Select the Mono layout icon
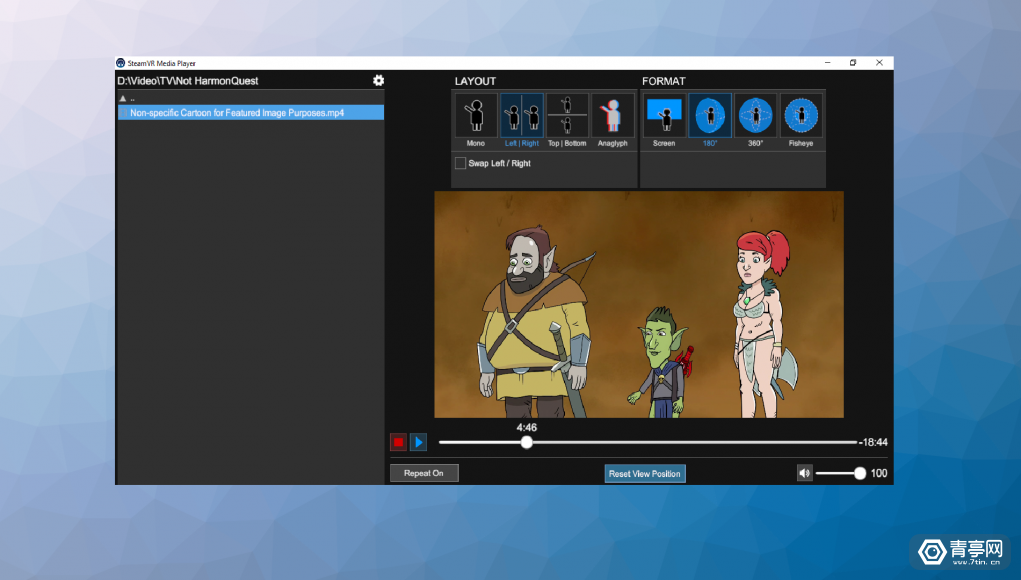The height and width of the screenshot is (580, 1021). tap(476, 116)
